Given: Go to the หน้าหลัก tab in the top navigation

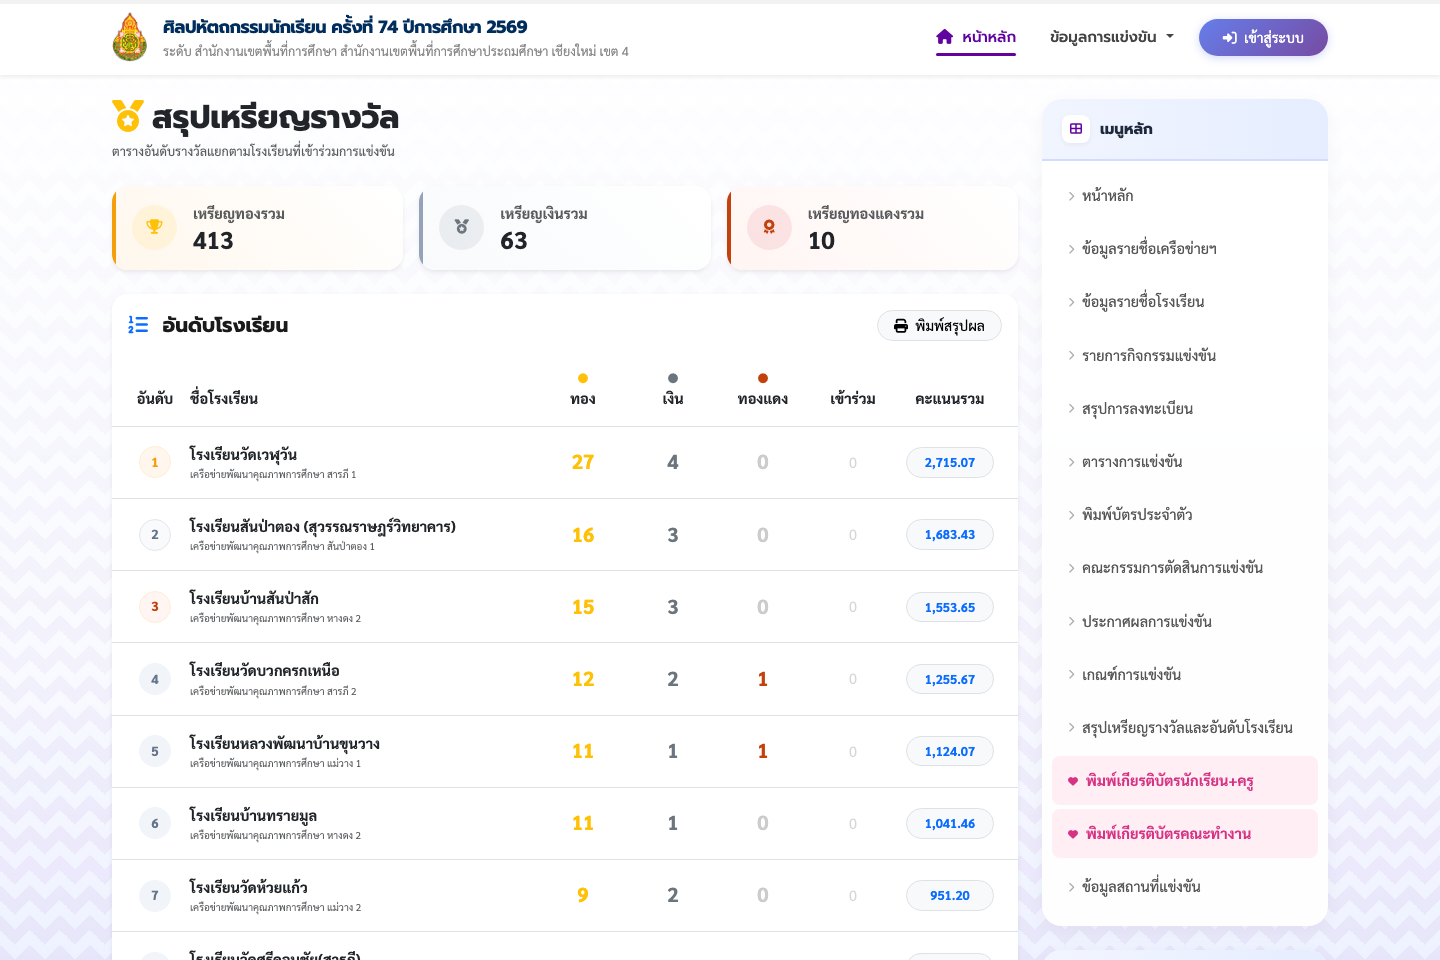Looking at the screenshot, I should [976, 37].
